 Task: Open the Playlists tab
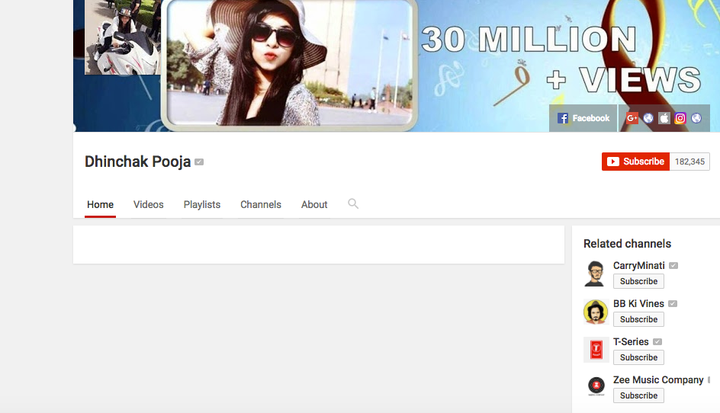tap(202, 204)
